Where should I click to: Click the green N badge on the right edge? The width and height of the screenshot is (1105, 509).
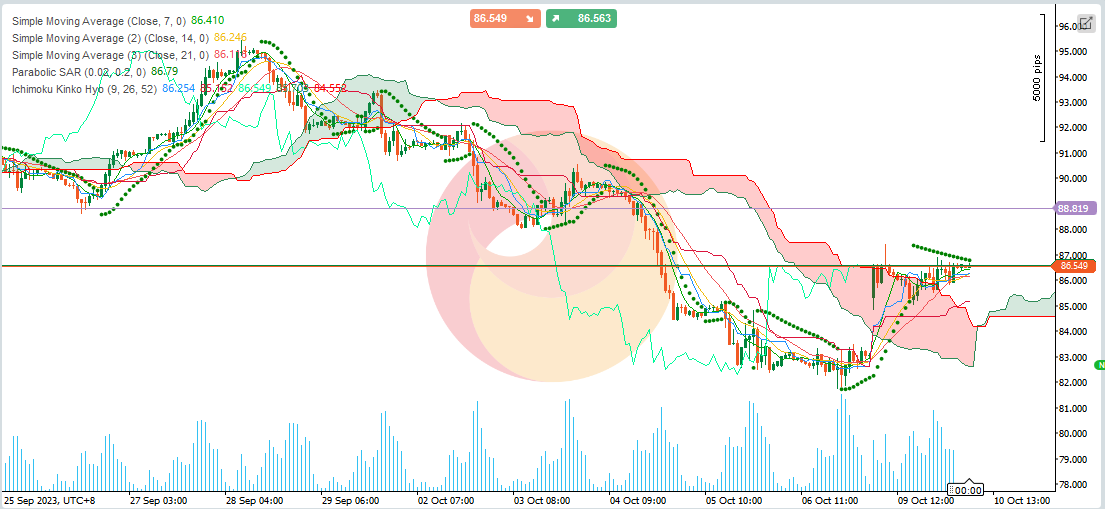click(x=1099, y=366)
